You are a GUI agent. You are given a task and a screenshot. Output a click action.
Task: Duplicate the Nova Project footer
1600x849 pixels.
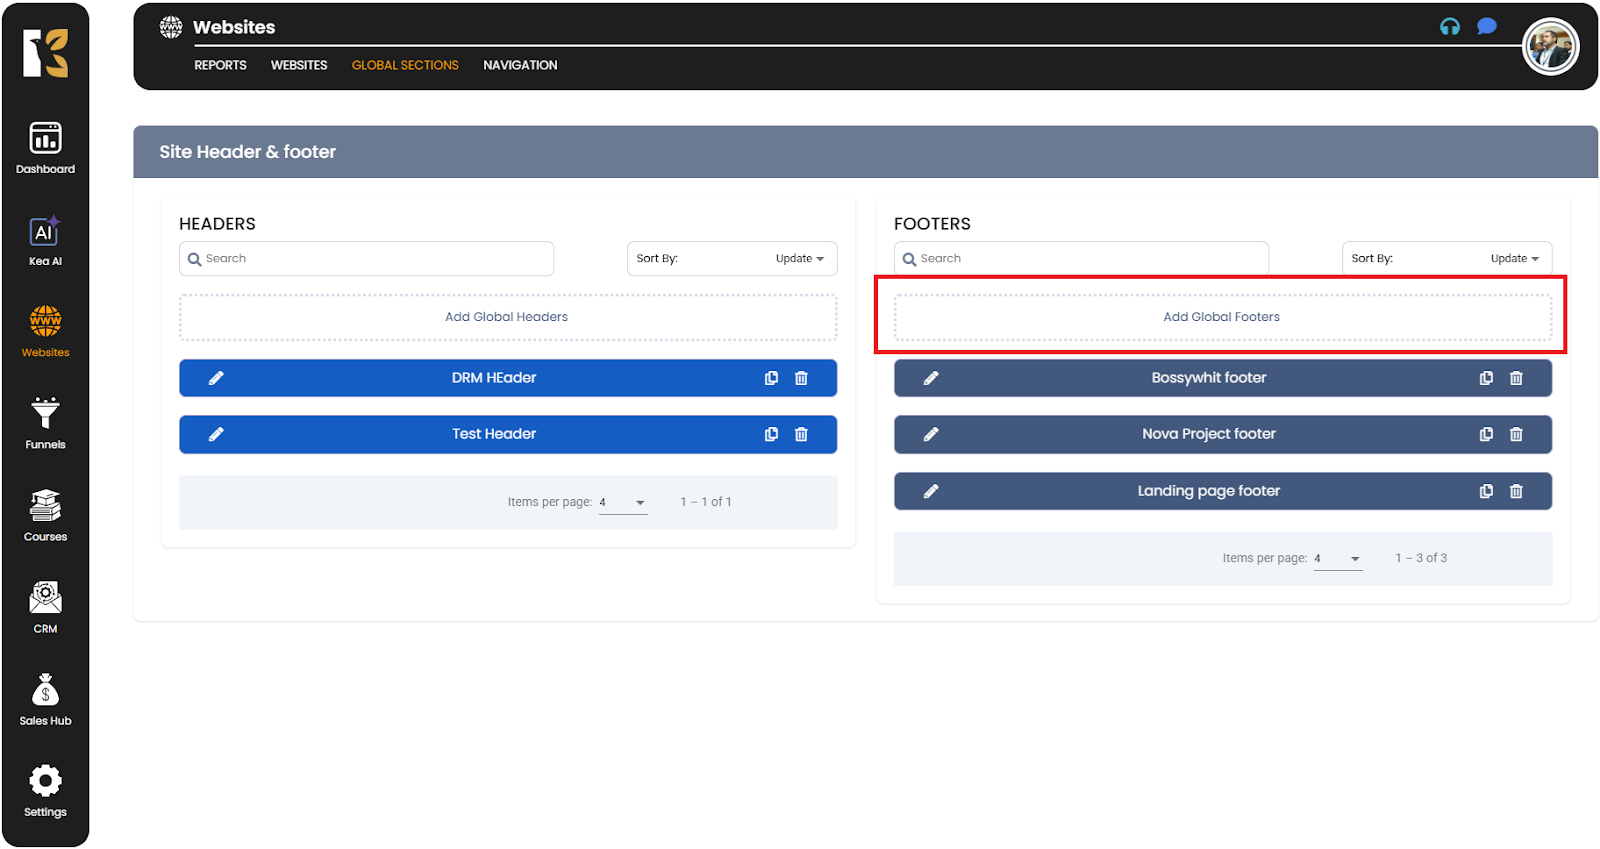tap(1486, 434)
